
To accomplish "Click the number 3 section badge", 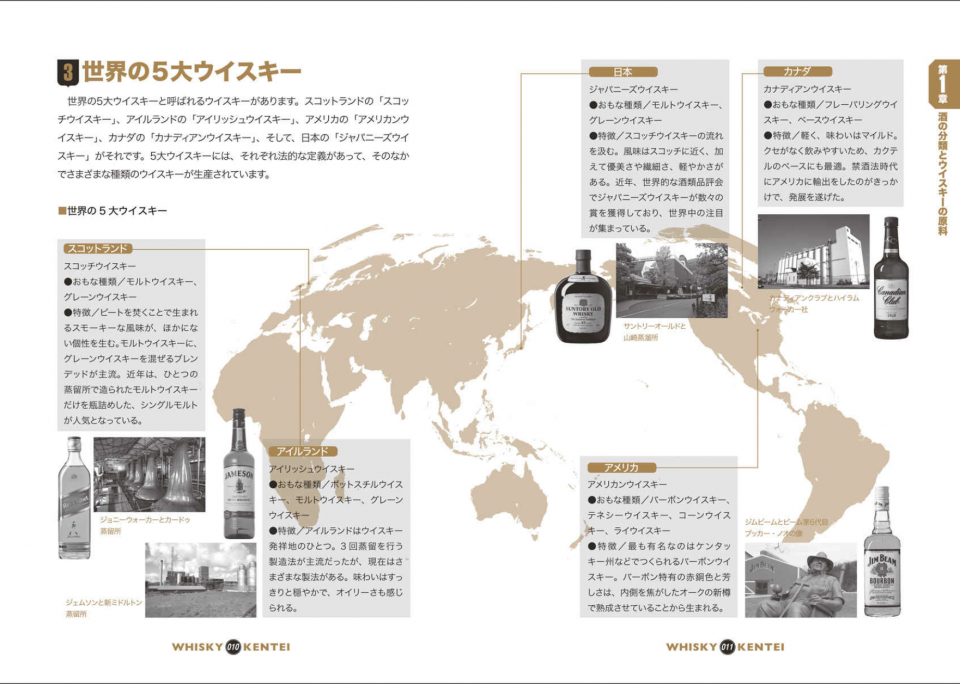I will click(x=67, y=73).
